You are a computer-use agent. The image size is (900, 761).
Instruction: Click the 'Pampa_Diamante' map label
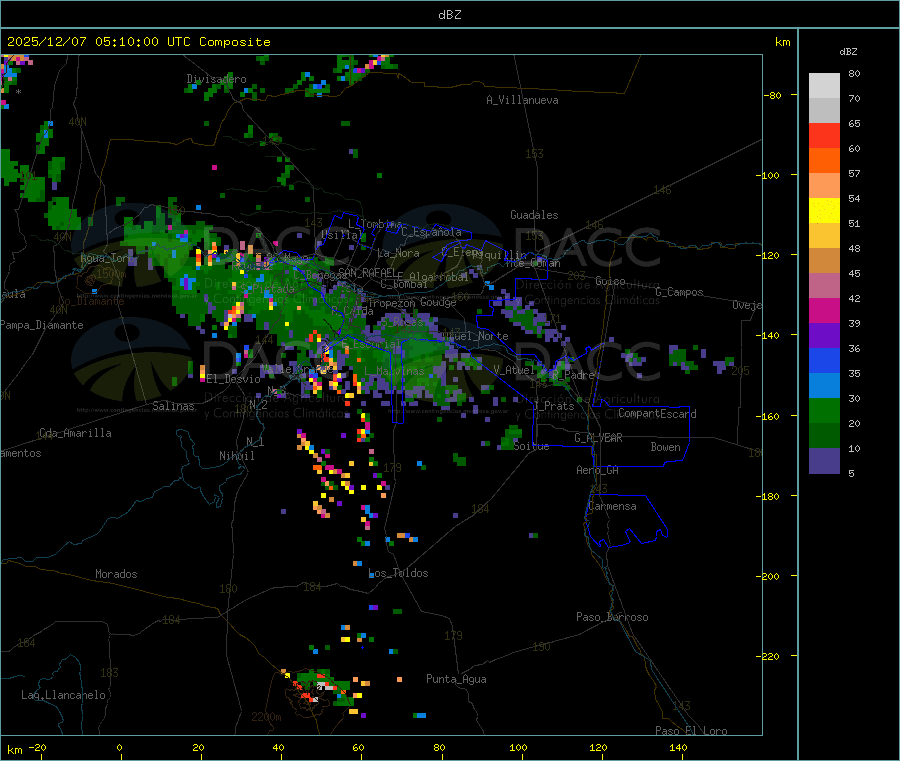tap(42, 325)
